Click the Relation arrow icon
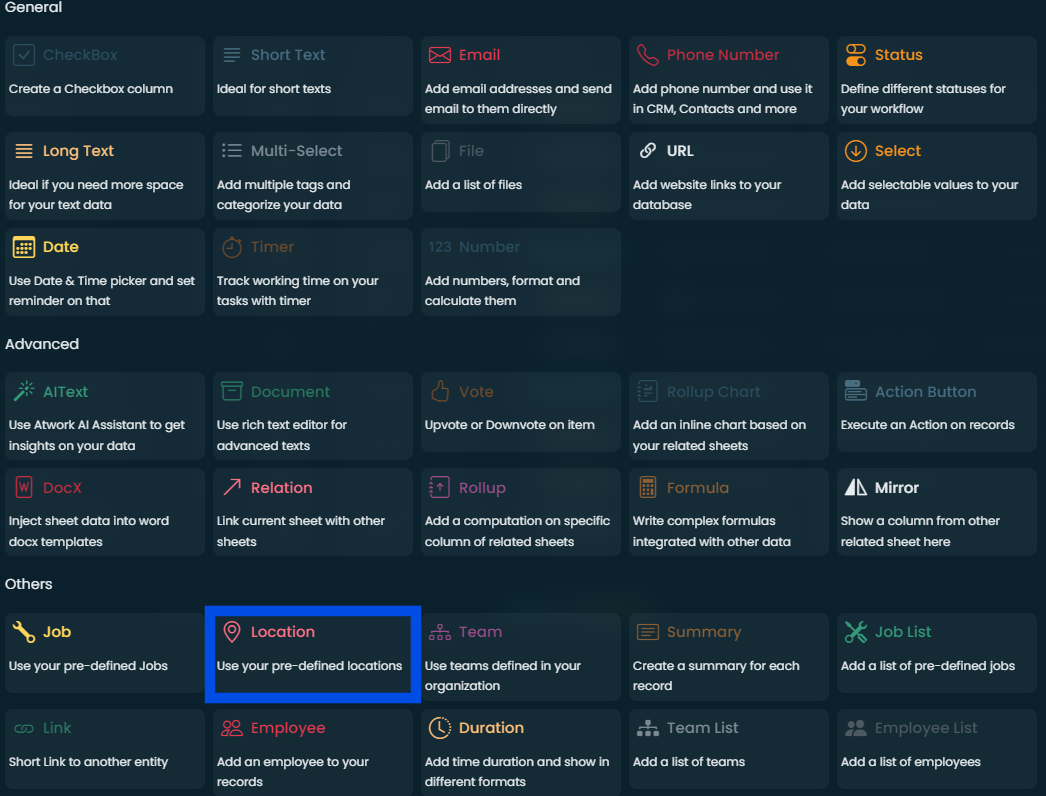 tap(231, 487)
